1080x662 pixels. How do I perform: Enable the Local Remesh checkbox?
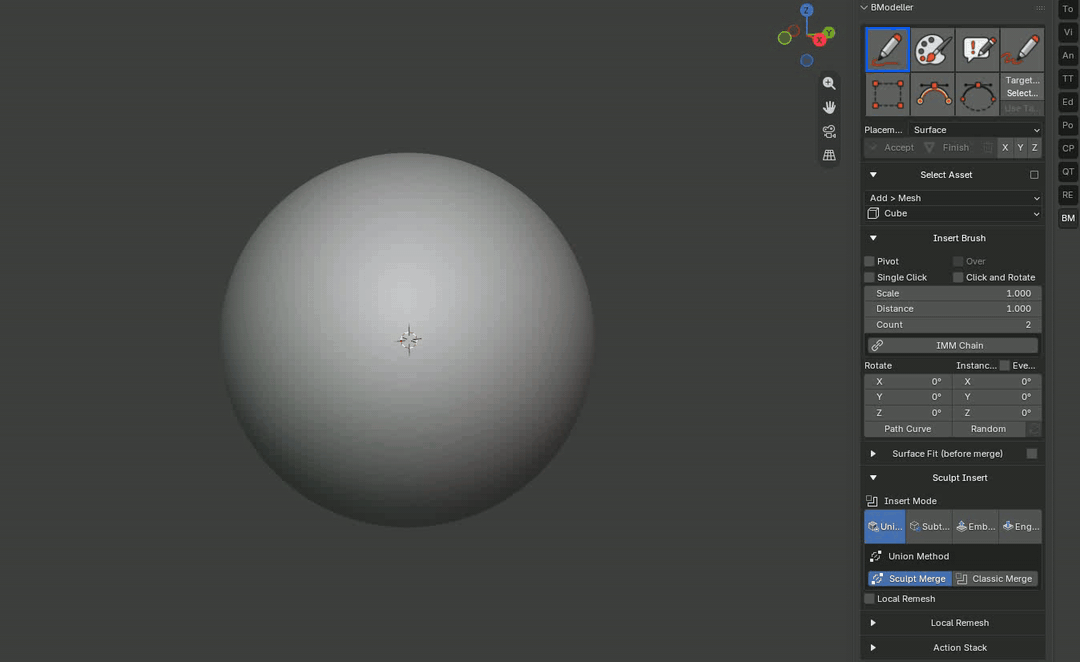point(869,599)
